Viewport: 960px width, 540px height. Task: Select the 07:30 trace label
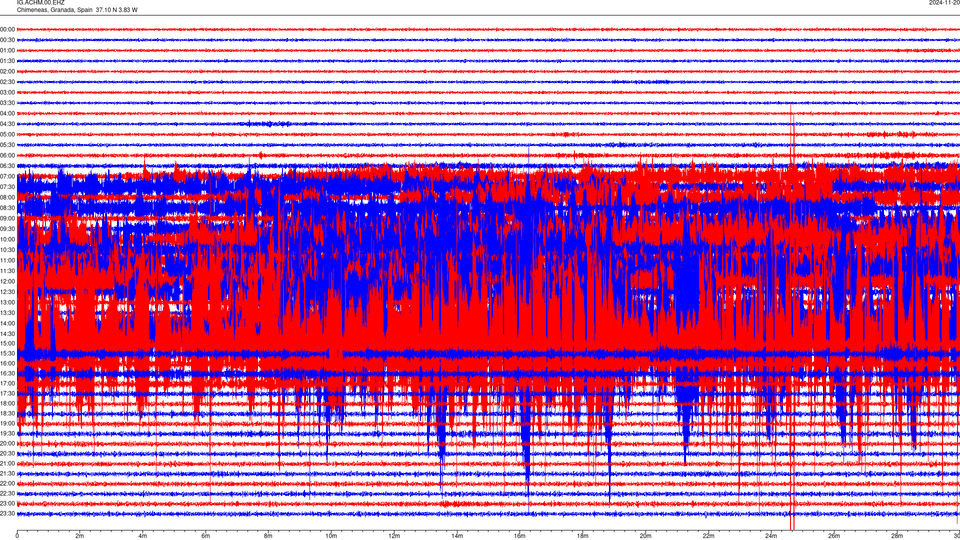point(7,187)
